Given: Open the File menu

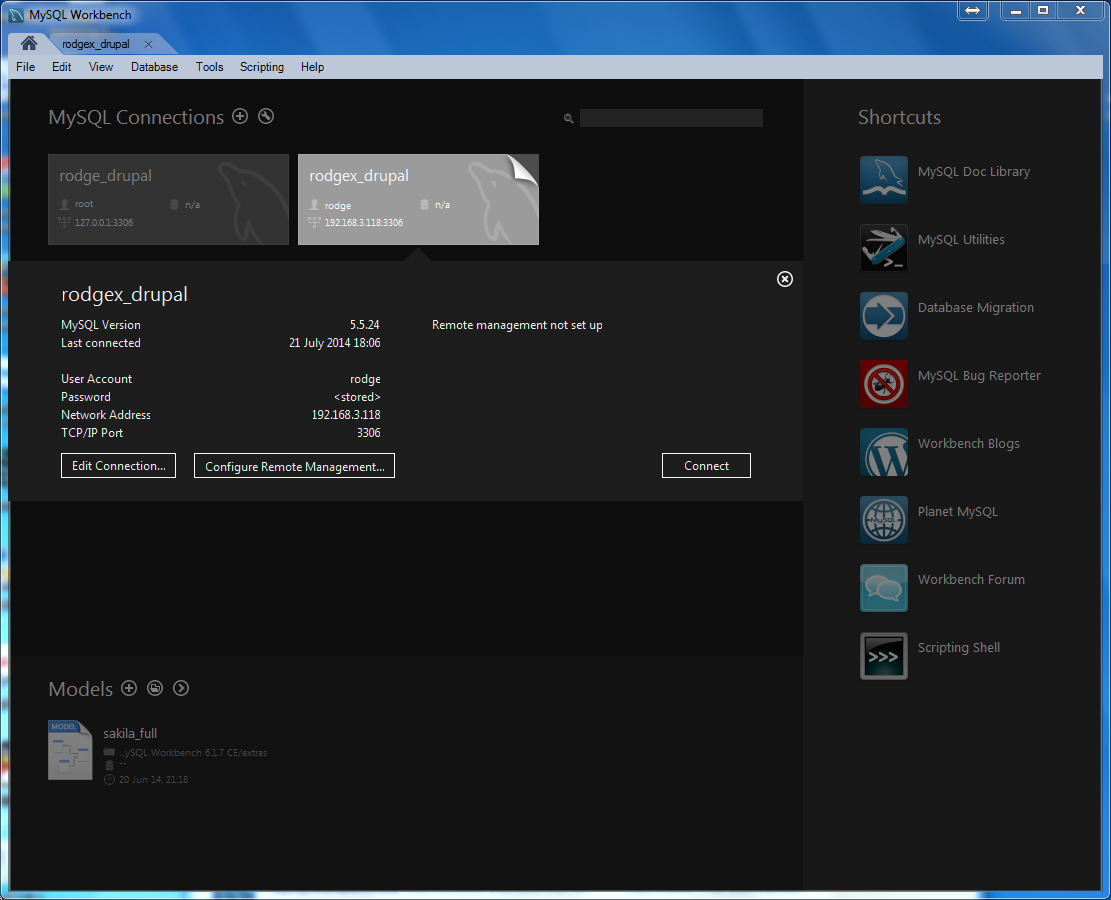Looking at the screenshot, I should 26,67.
